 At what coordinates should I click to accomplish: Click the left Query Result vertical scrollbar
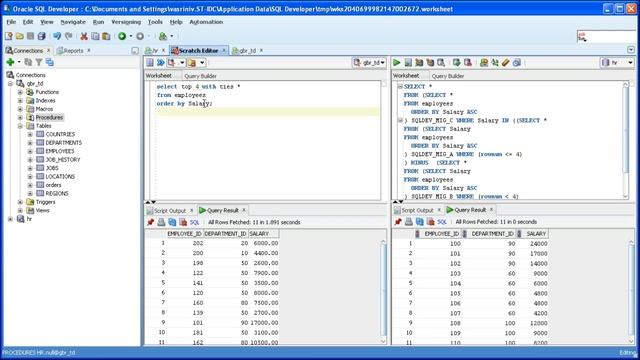pos(383,291)
